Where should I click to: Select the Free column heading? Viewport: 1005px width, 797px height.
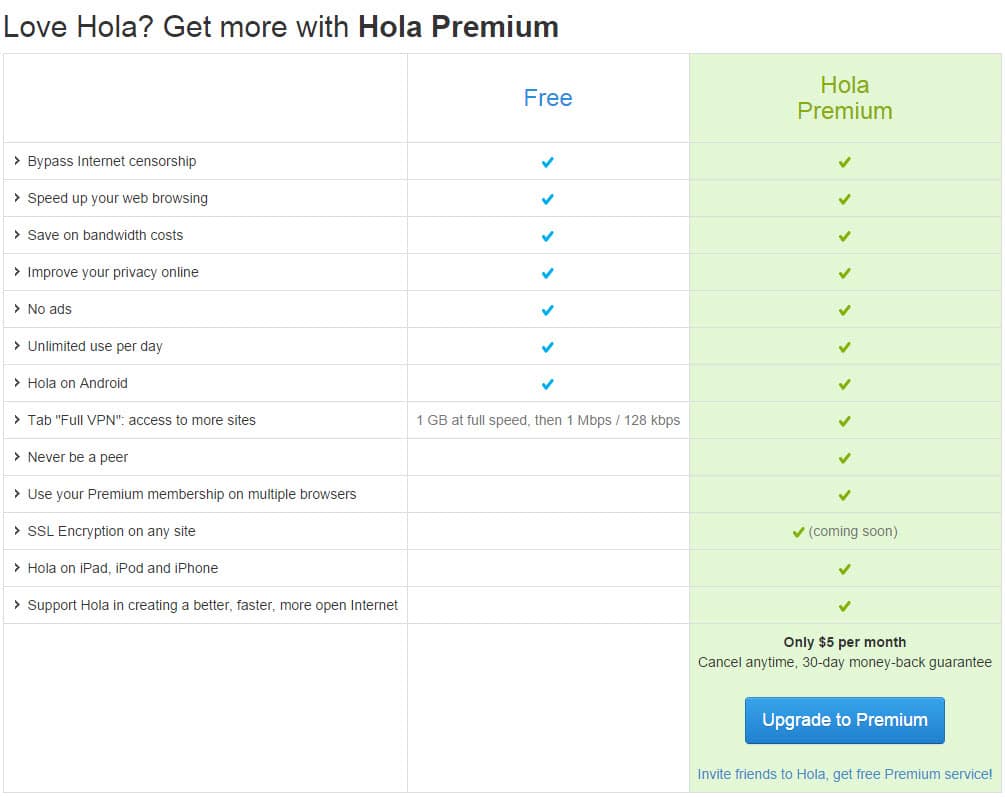tap(548, 98)
